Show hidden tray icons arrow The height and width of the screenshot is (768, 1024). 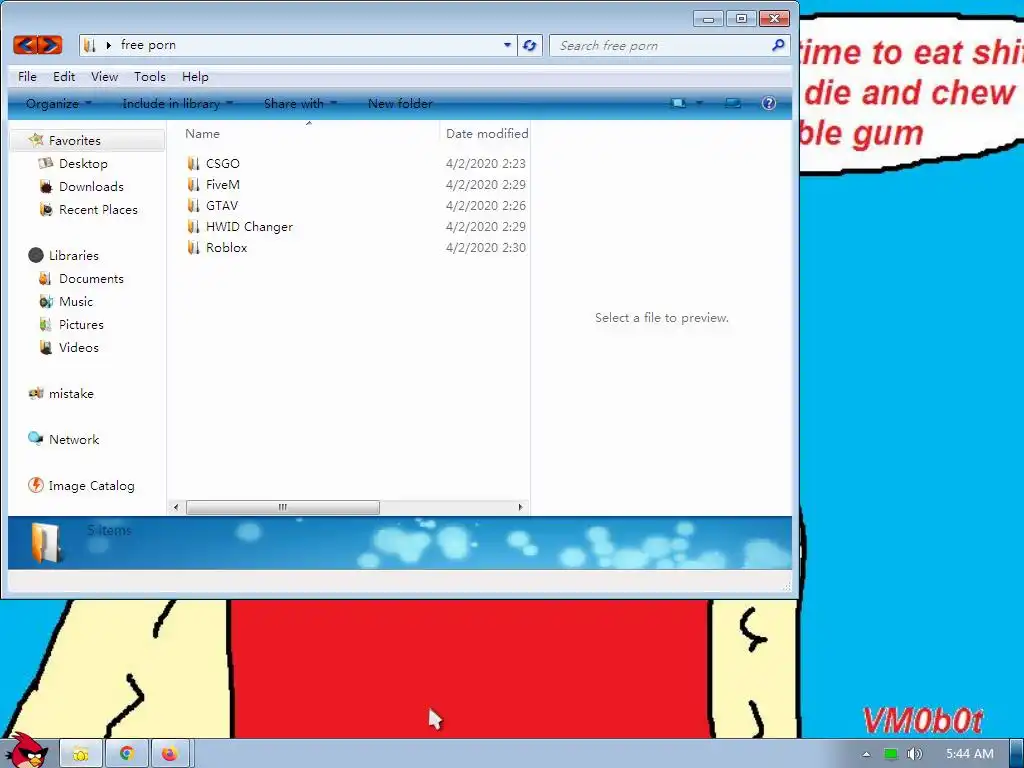click(x=866, y=754)
